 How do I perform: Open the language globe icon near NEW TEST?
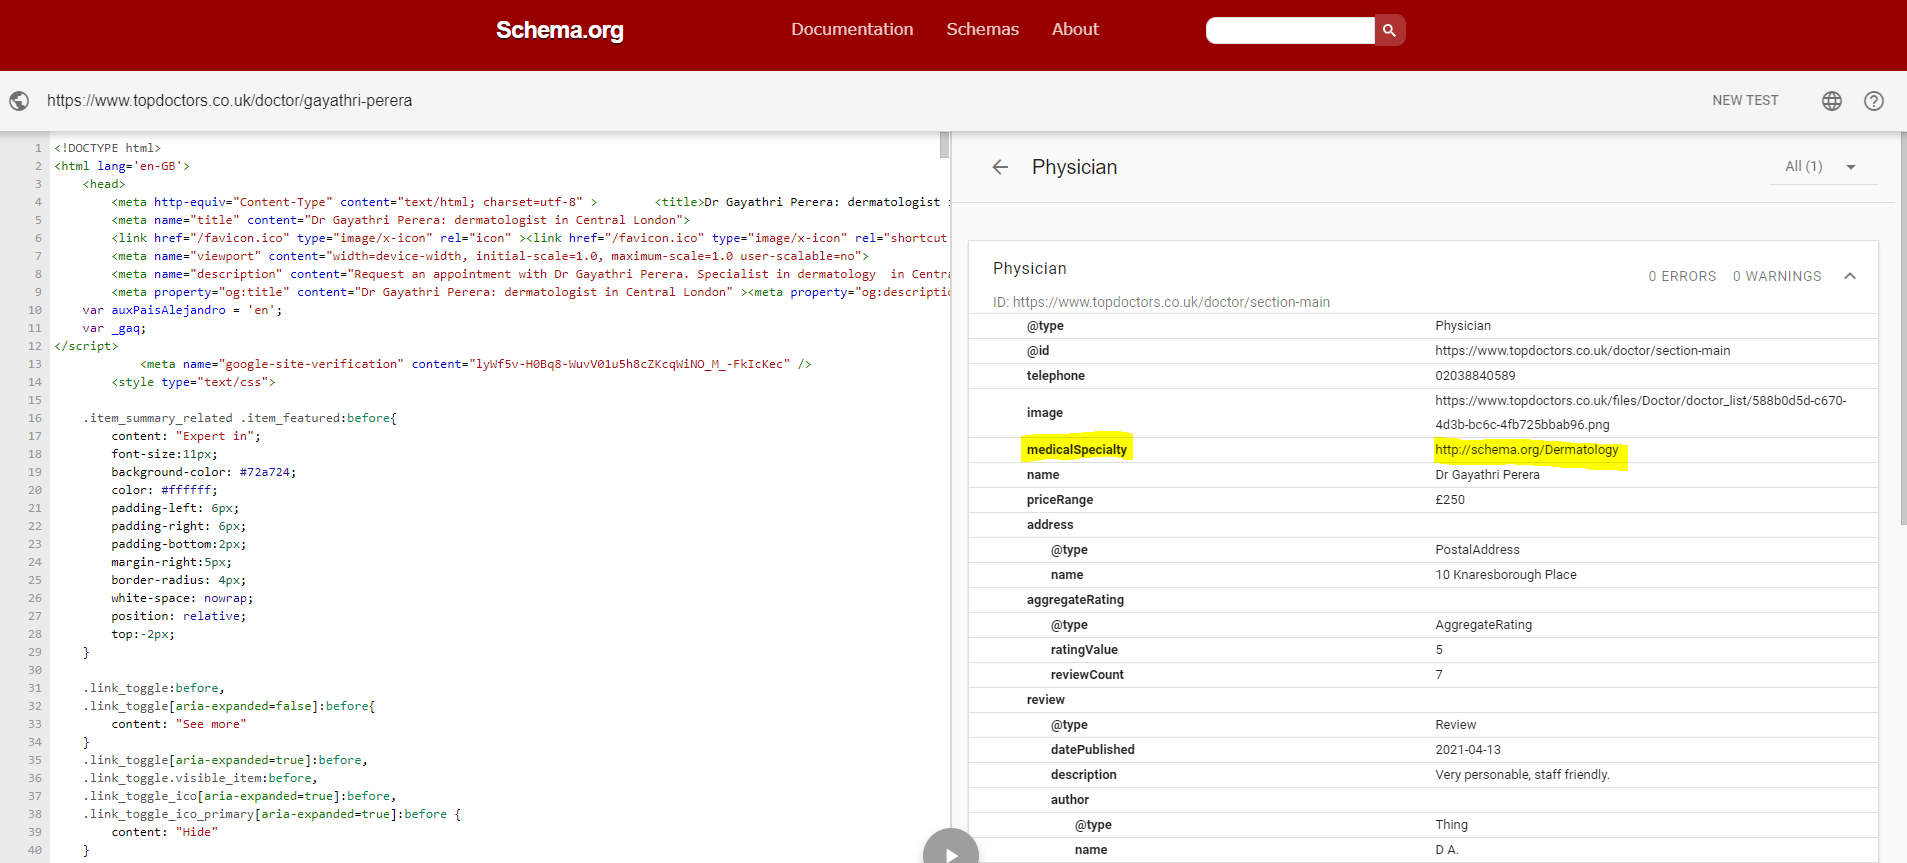(1831, 101)
